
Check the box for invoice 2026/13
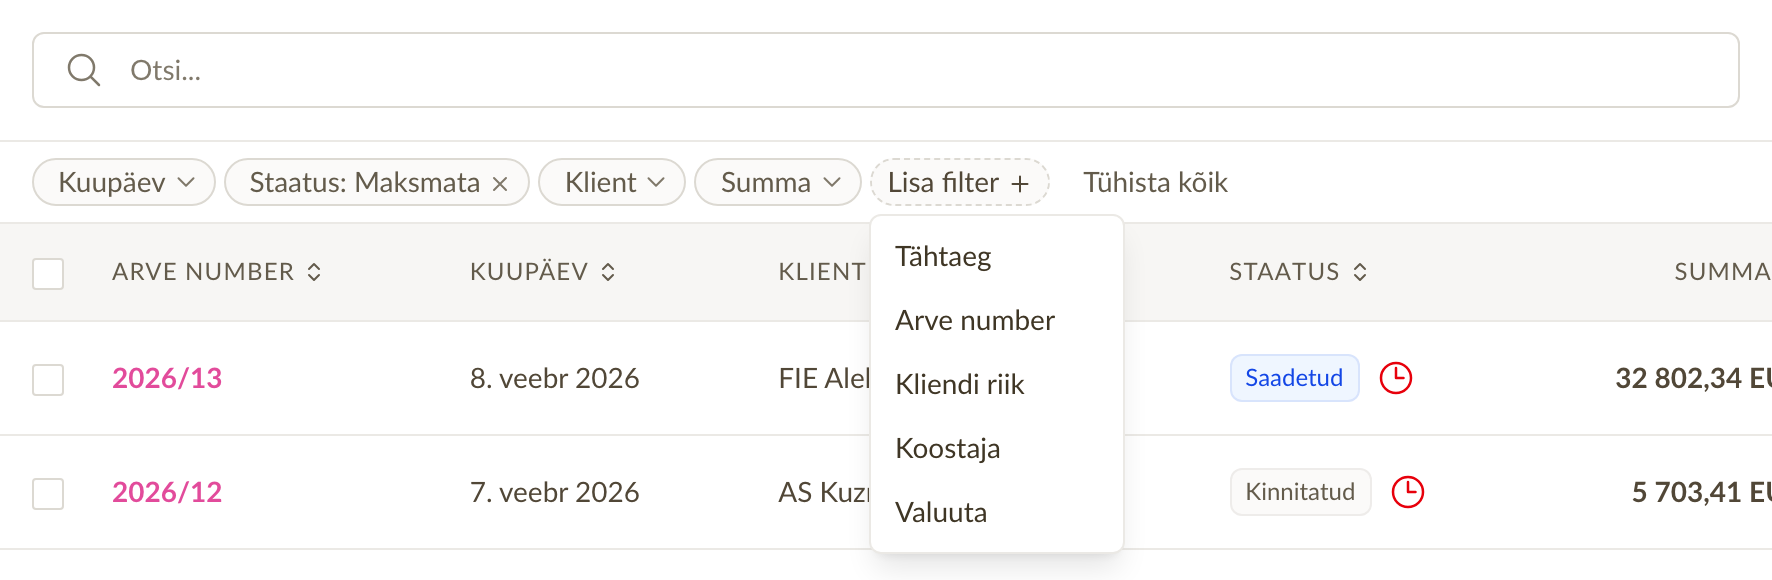coord(48,379)
